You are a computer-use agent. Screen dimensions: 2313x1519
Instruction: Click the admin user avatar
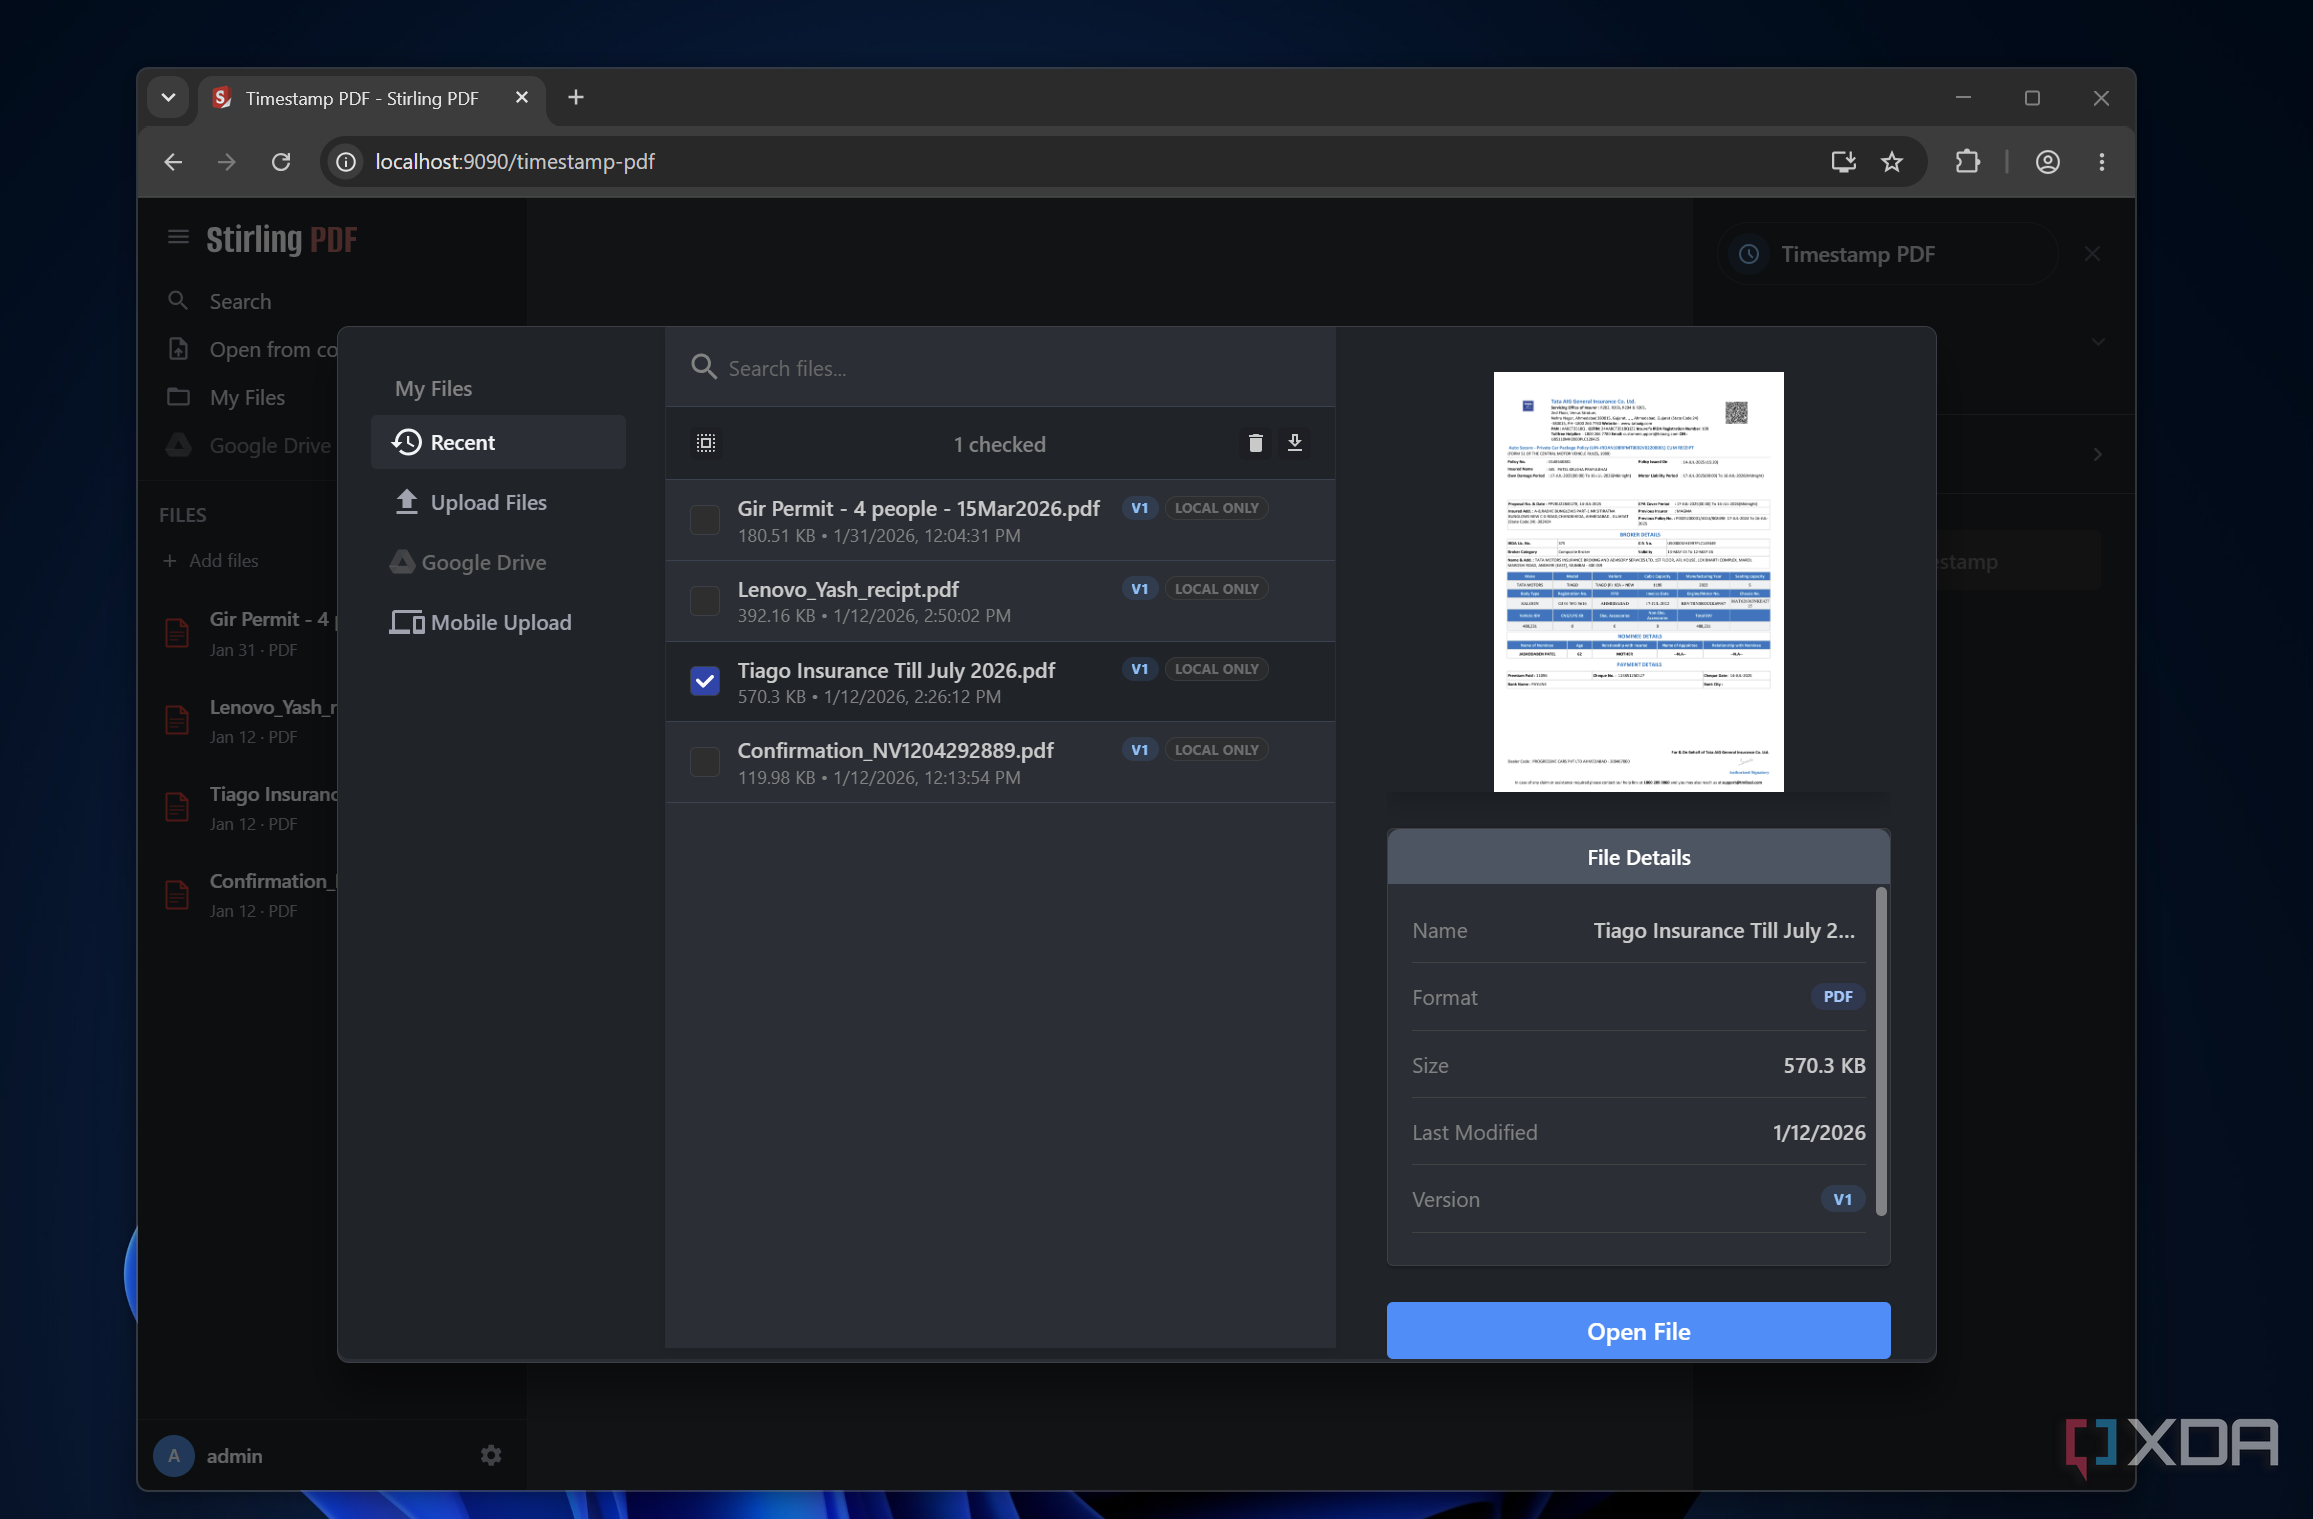click(x=174, y=1455)
